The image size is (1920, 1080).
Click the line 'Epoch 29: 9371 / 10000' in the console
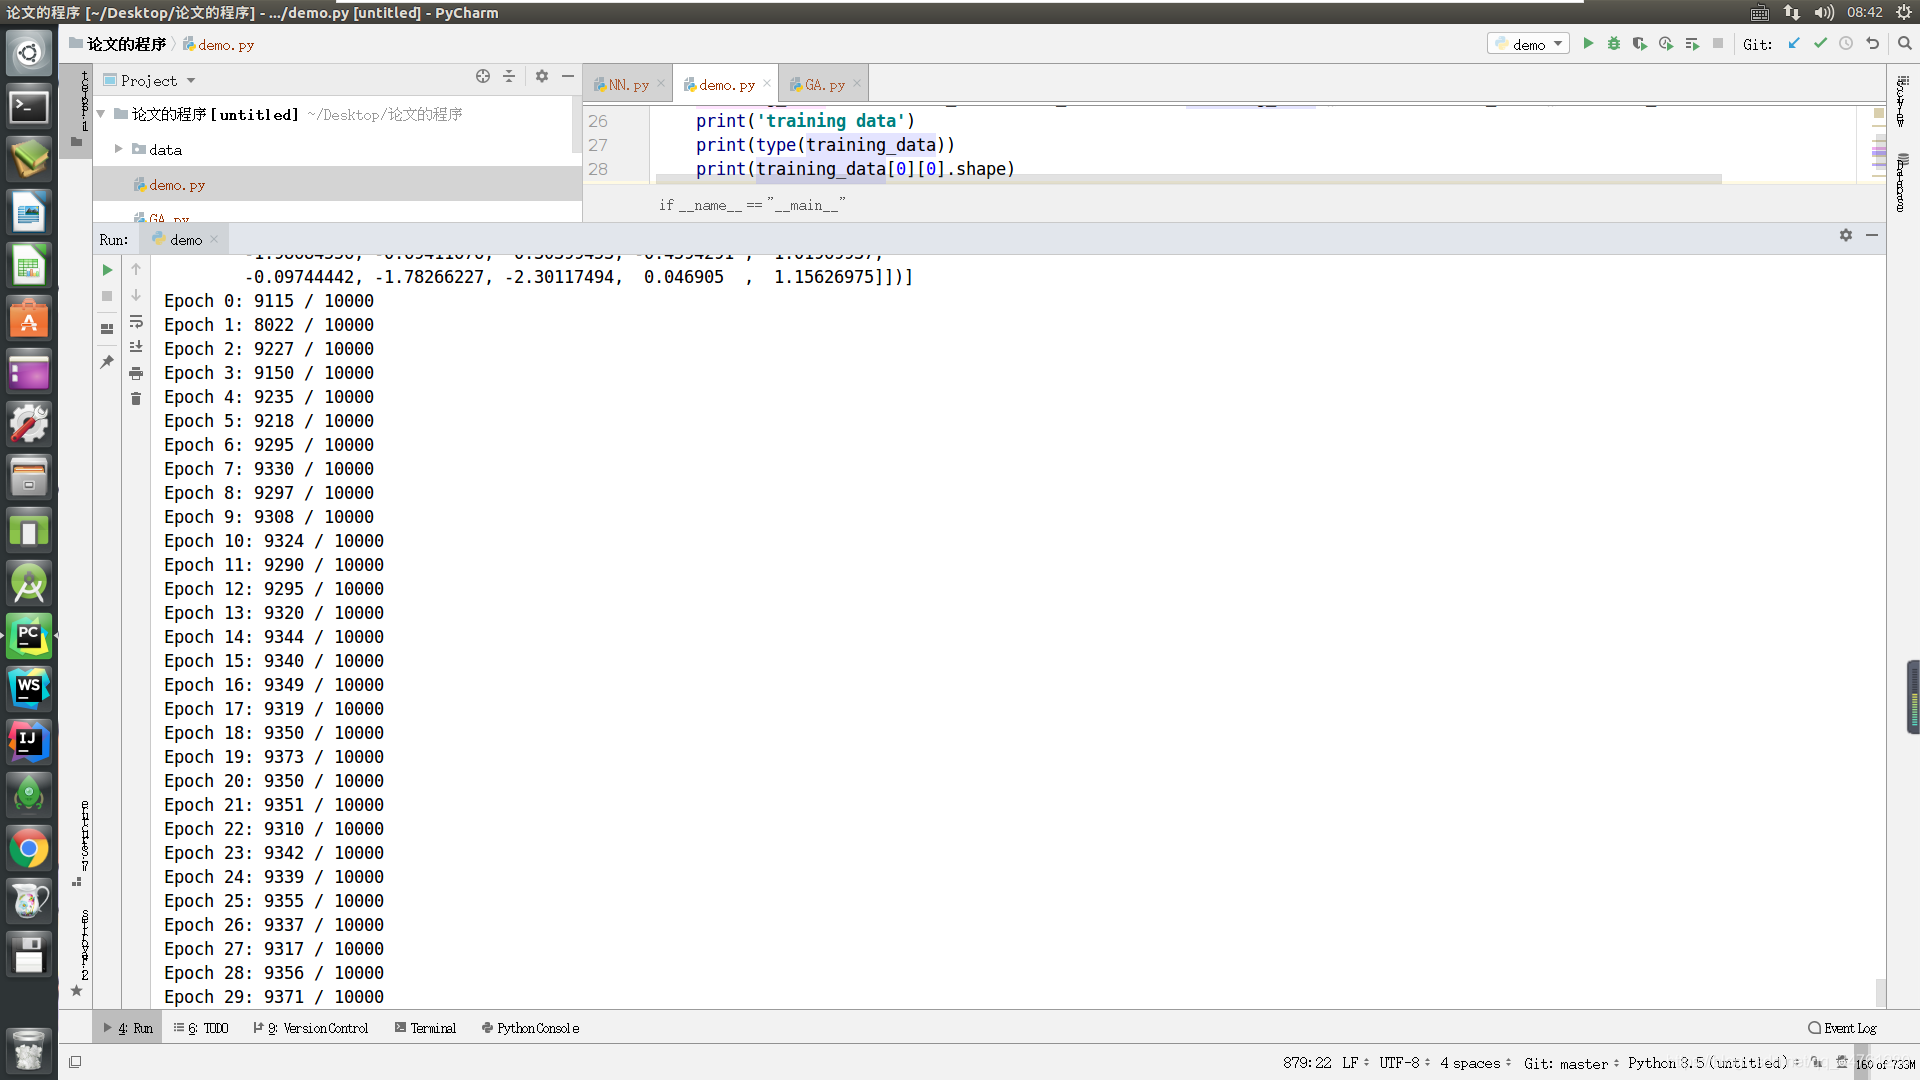[x=274, y=997]
